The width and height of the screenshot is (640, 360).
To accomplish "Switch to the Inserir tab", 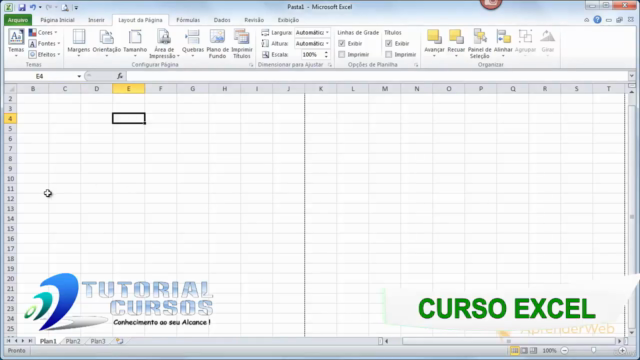I will point(96,20).
